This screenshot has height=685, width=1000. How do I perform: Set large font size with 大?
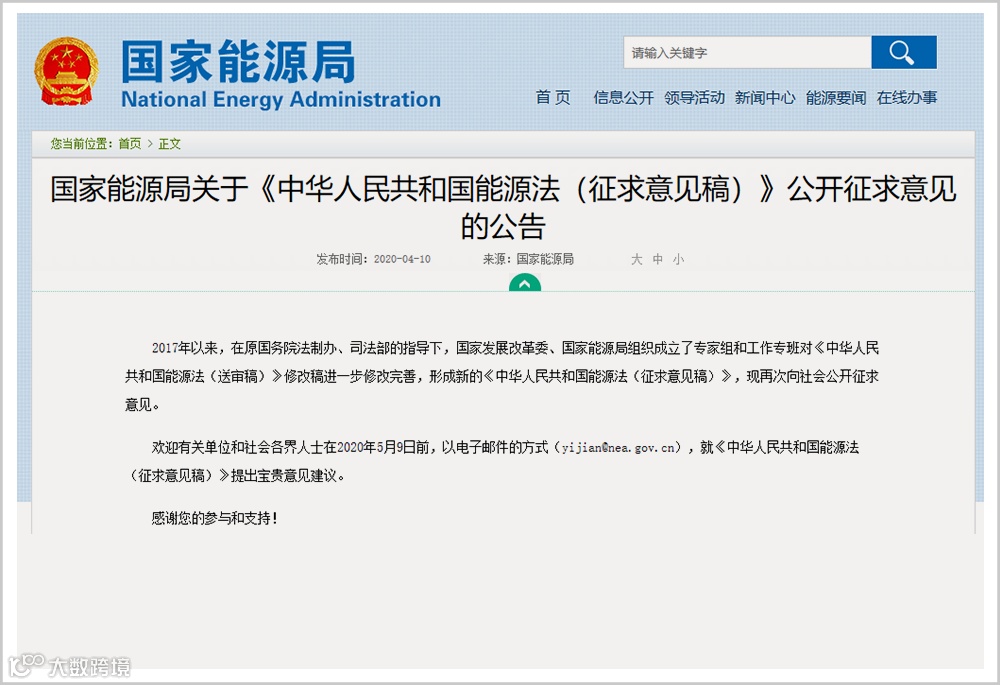click(636, 259)
